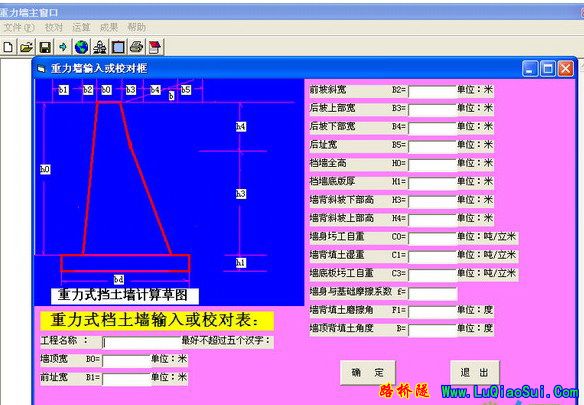Click the 挡墙全高 H0 input field
The height and width of the screenshot is (405, 584).
(x=433, y=165)
